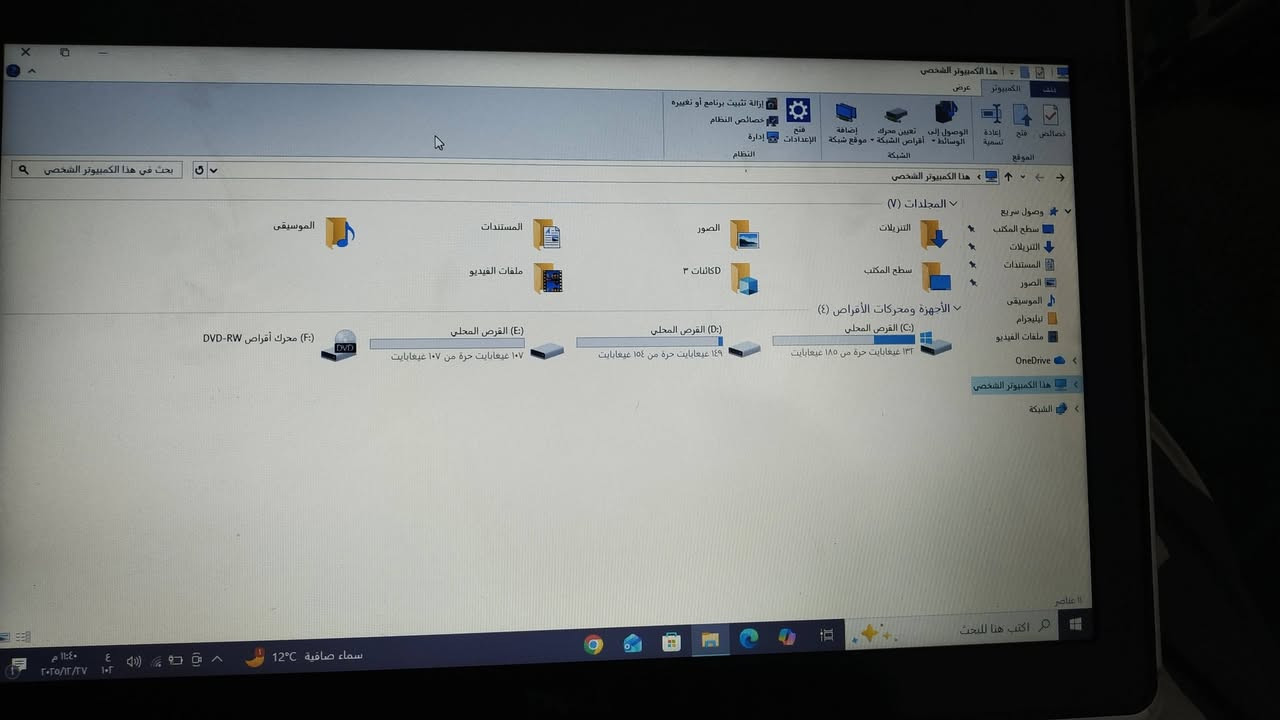Open Microsoft Store from the taskbar
Viewport: 1280px width, 720px height.
click(671, 643)
